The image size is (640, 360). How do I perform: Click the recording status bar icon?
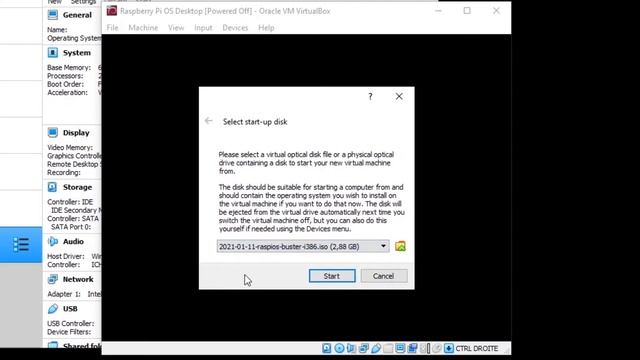(412, 348)
